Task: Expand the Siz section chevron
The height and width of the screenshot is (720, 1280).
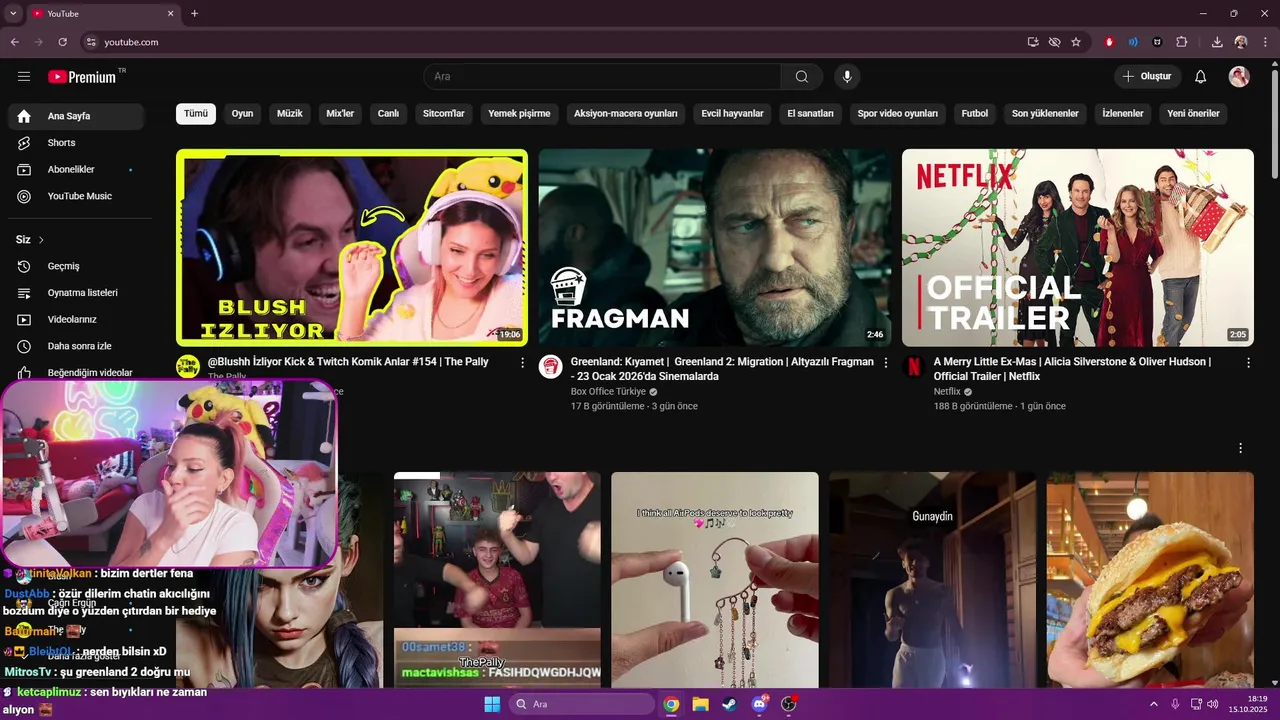Action: click(41, 240)
